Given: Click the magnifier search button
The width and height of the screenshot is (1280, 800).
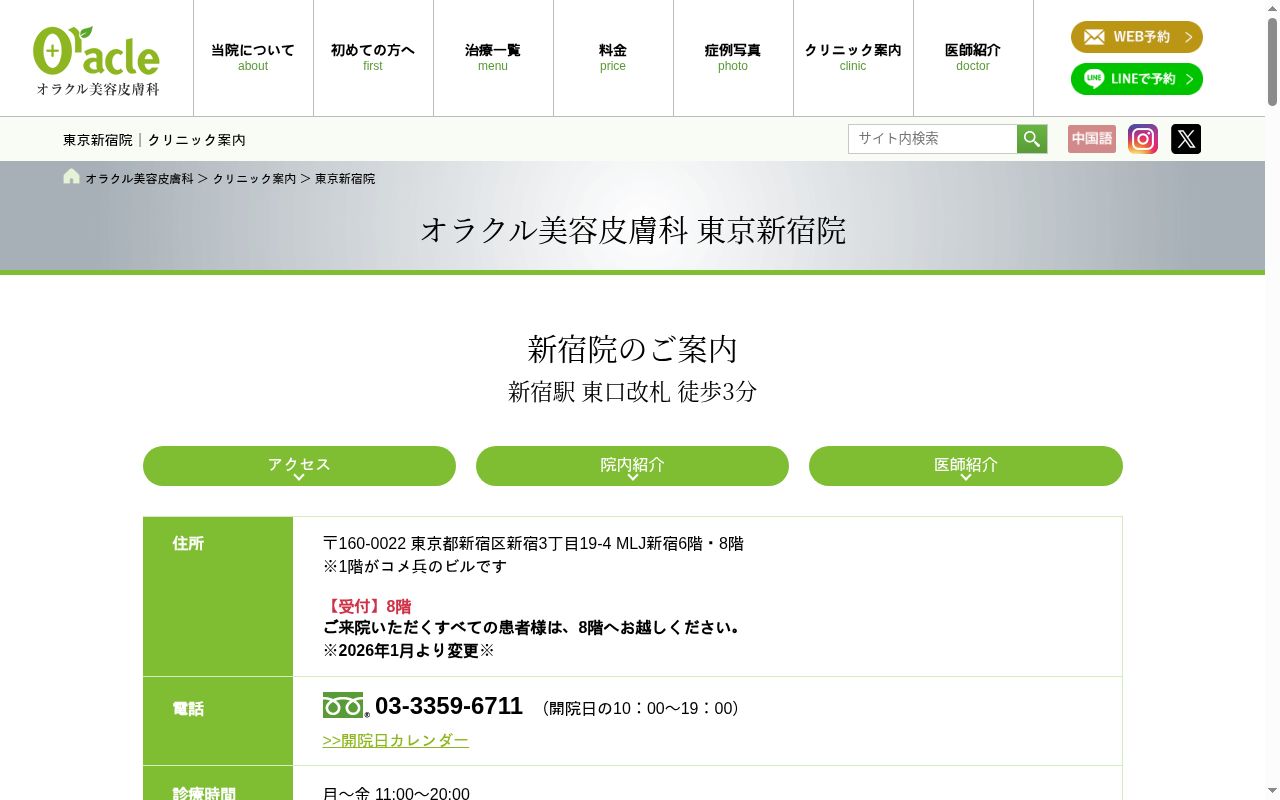Looking at the screenshot, I should (1032, 139).
